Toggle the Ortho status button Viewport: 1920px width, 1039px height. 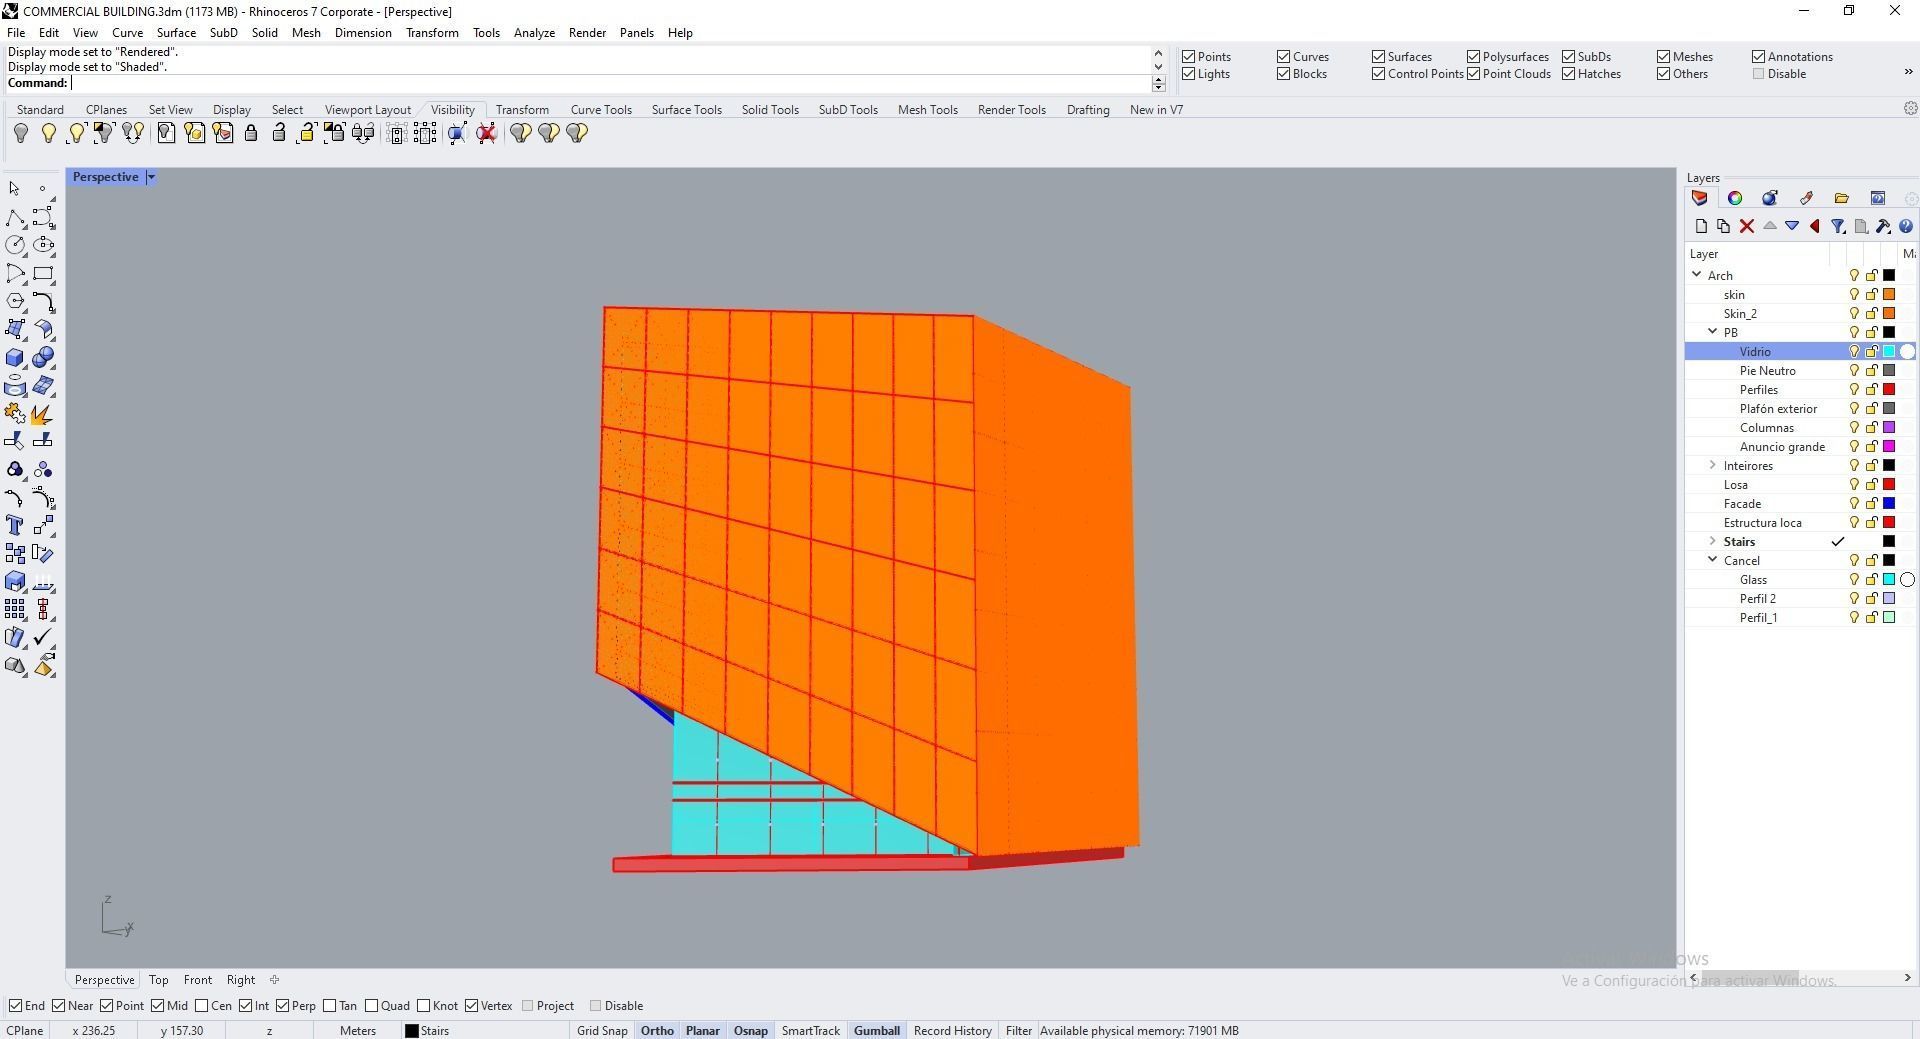[x=657, y=1031]
